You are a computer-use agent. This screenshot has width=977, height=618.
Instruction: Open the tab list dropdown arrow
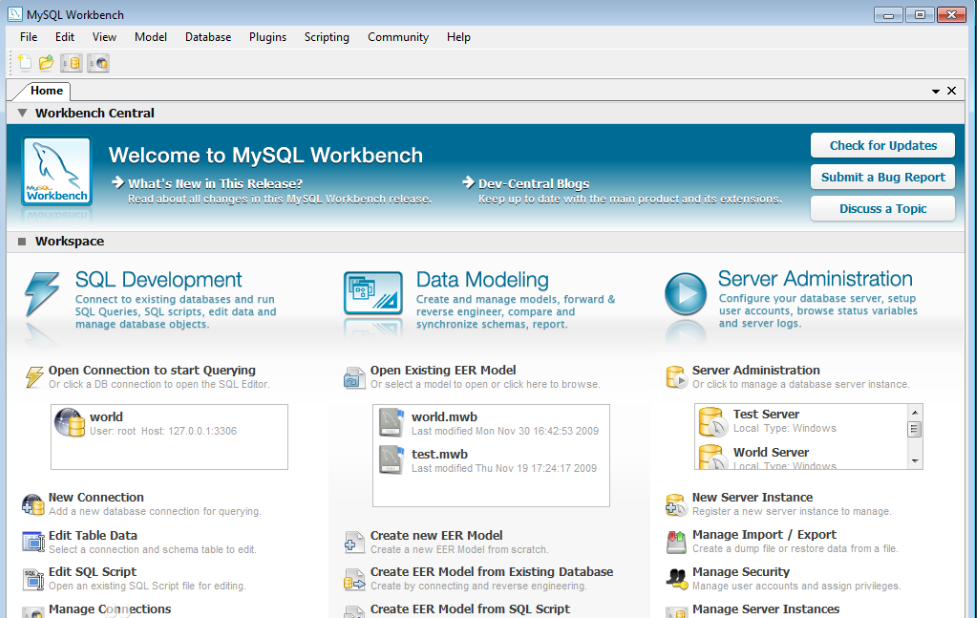[935, 91]
